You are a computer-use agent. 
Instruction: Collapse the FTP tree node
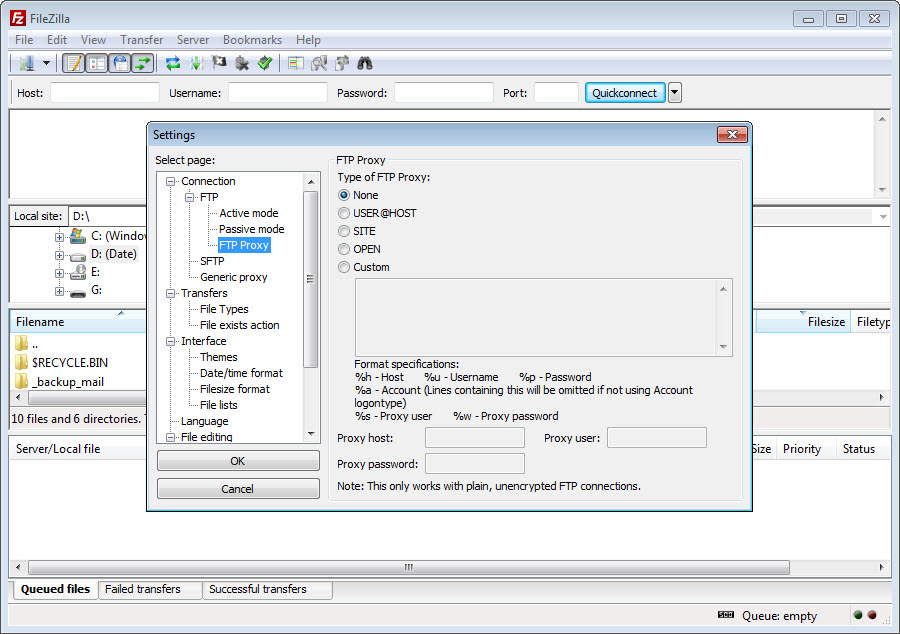tap(189, 197)
